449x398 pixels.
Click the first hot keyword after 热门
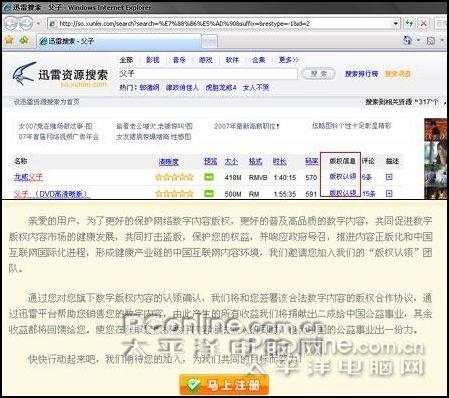[149, 88]
